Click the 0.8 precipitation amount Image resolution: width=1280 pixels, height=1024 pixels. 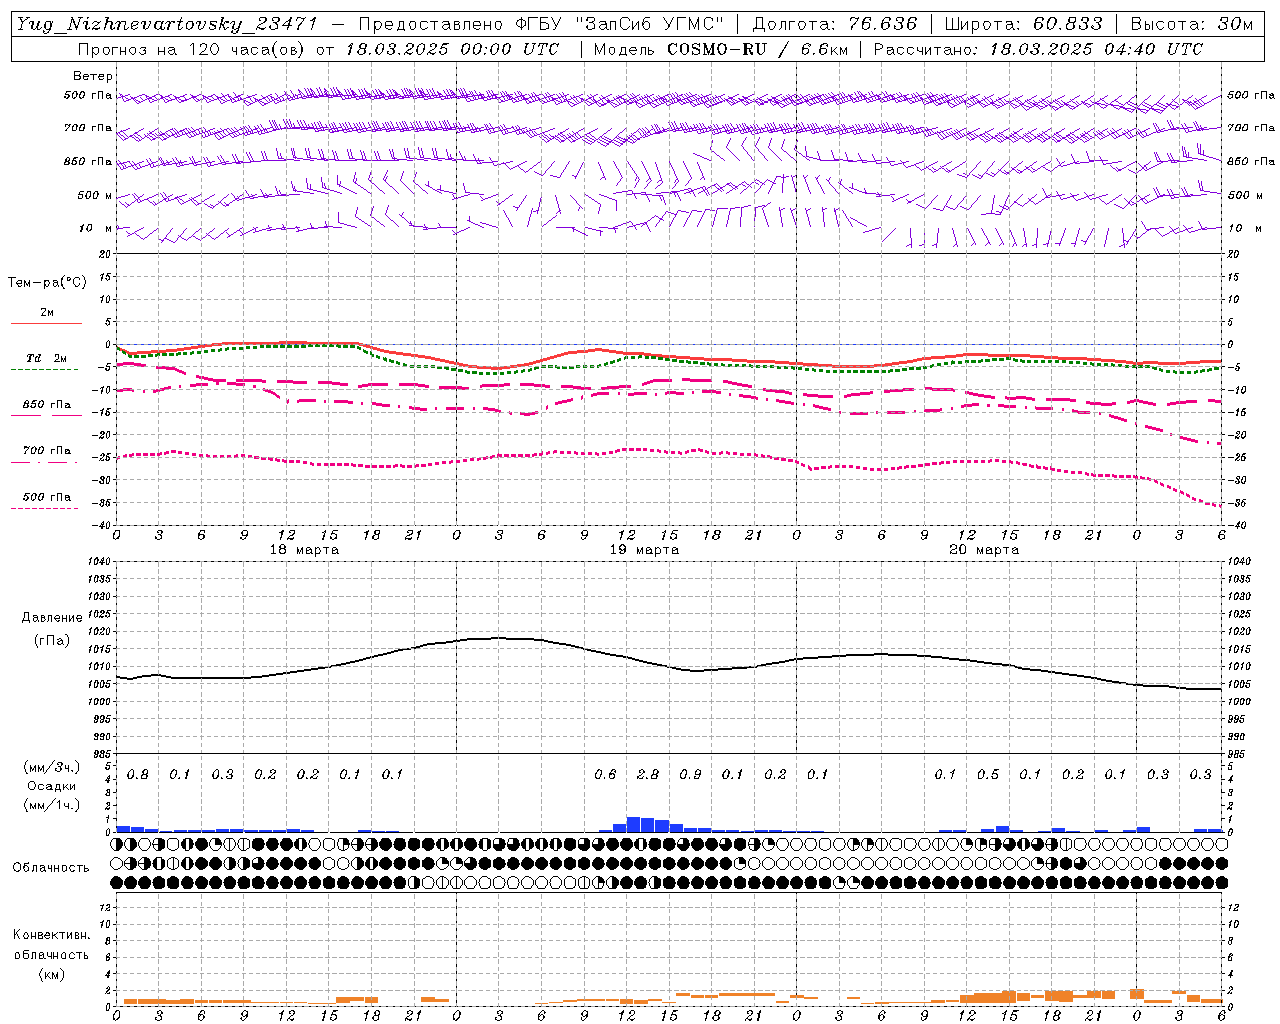(x=137, y=774)
